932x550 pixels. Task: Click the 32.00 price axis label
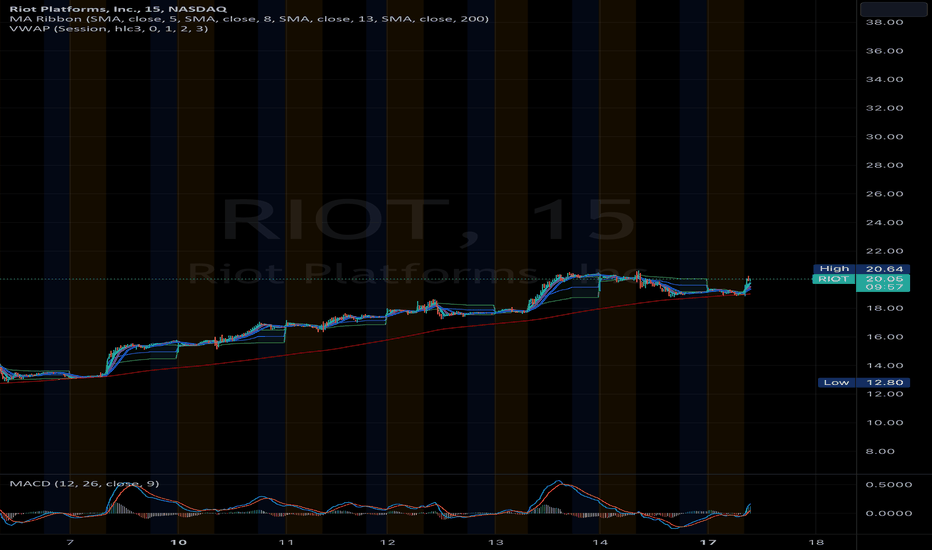coord(884,108)
